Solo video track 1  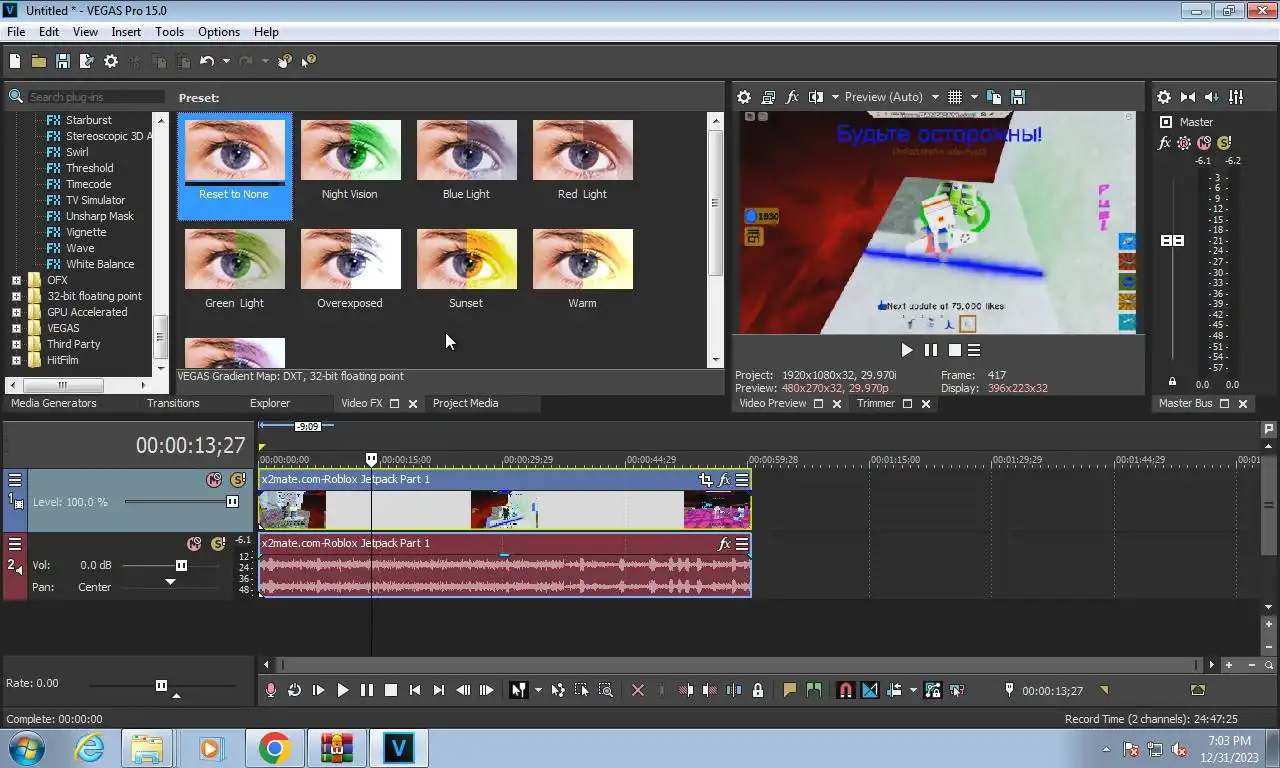[x=237, y=480]
